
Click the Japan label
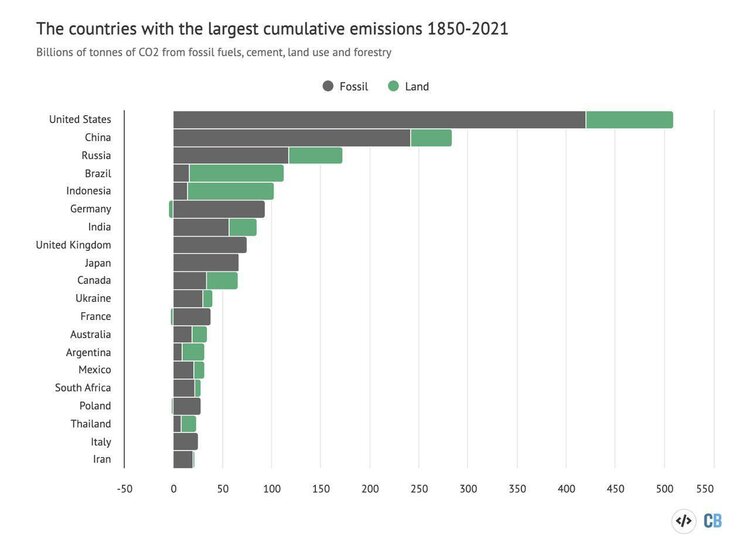click(x=98, y=263)
